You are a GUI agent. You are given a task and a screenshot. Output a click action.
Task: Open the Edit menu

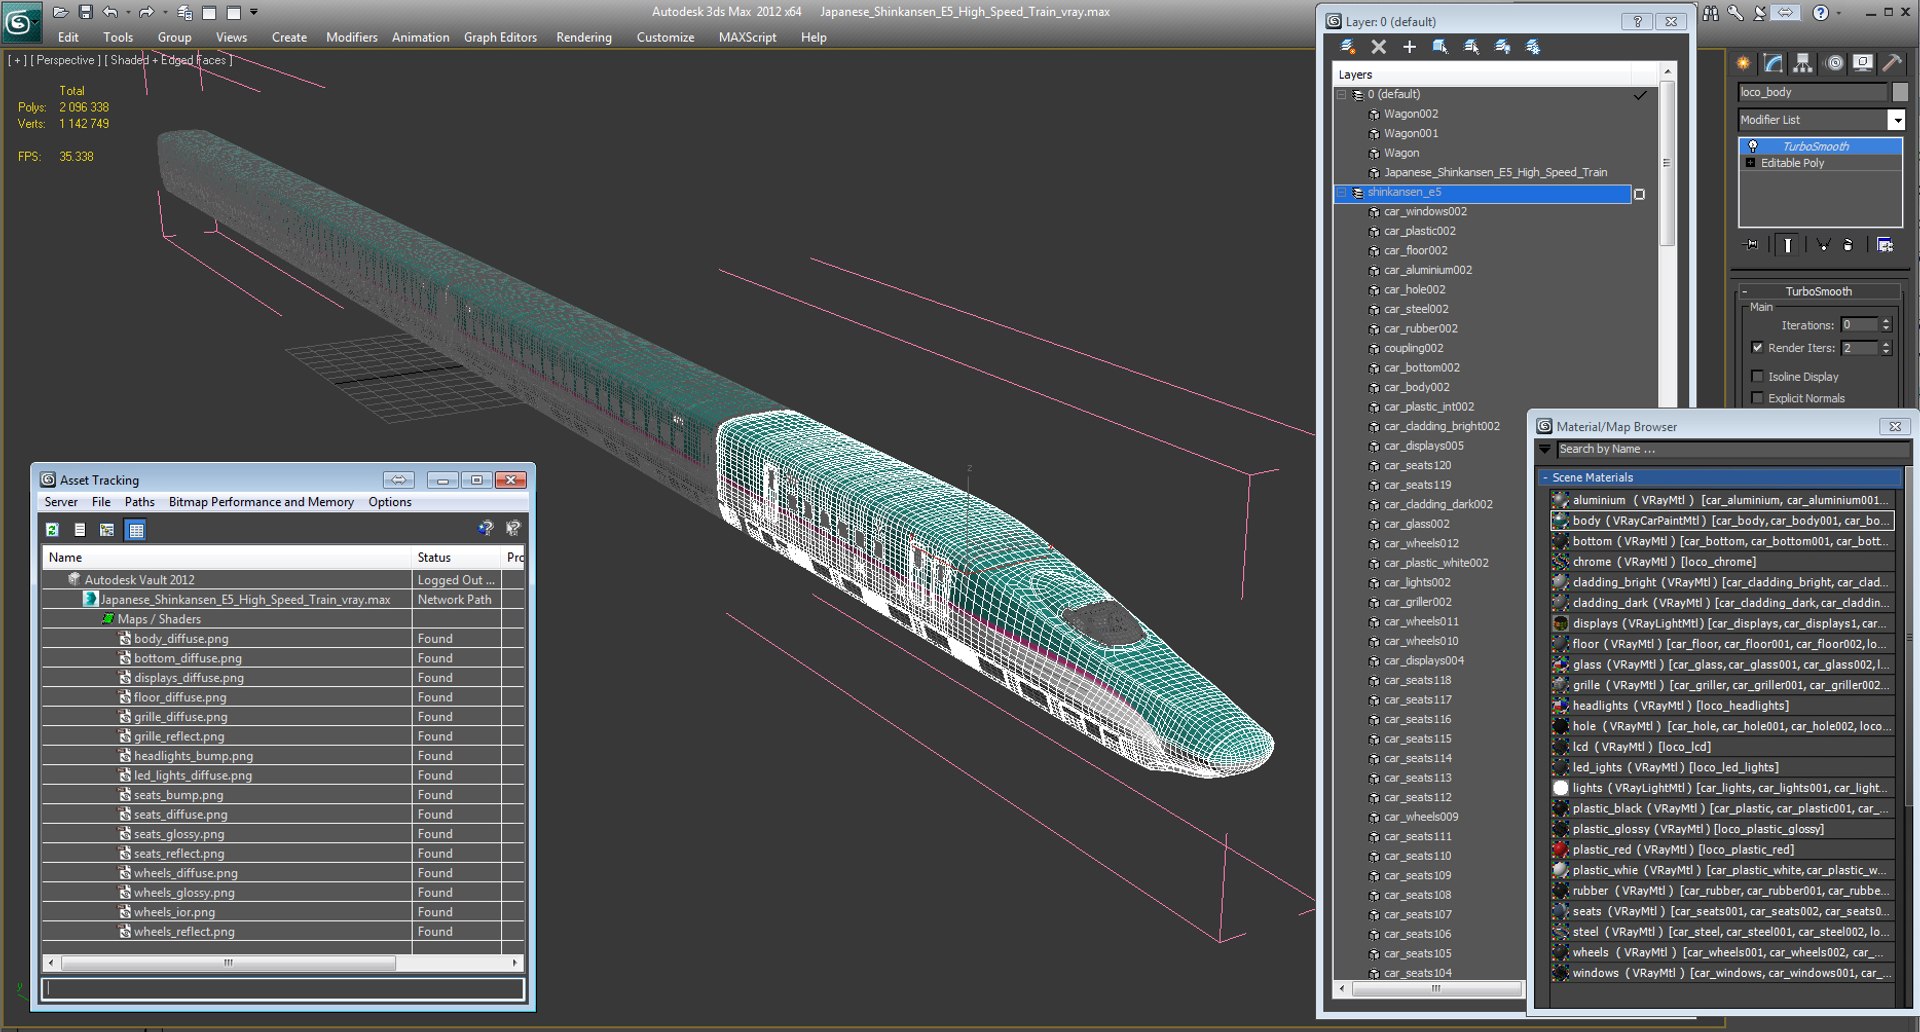click(68, 37)
